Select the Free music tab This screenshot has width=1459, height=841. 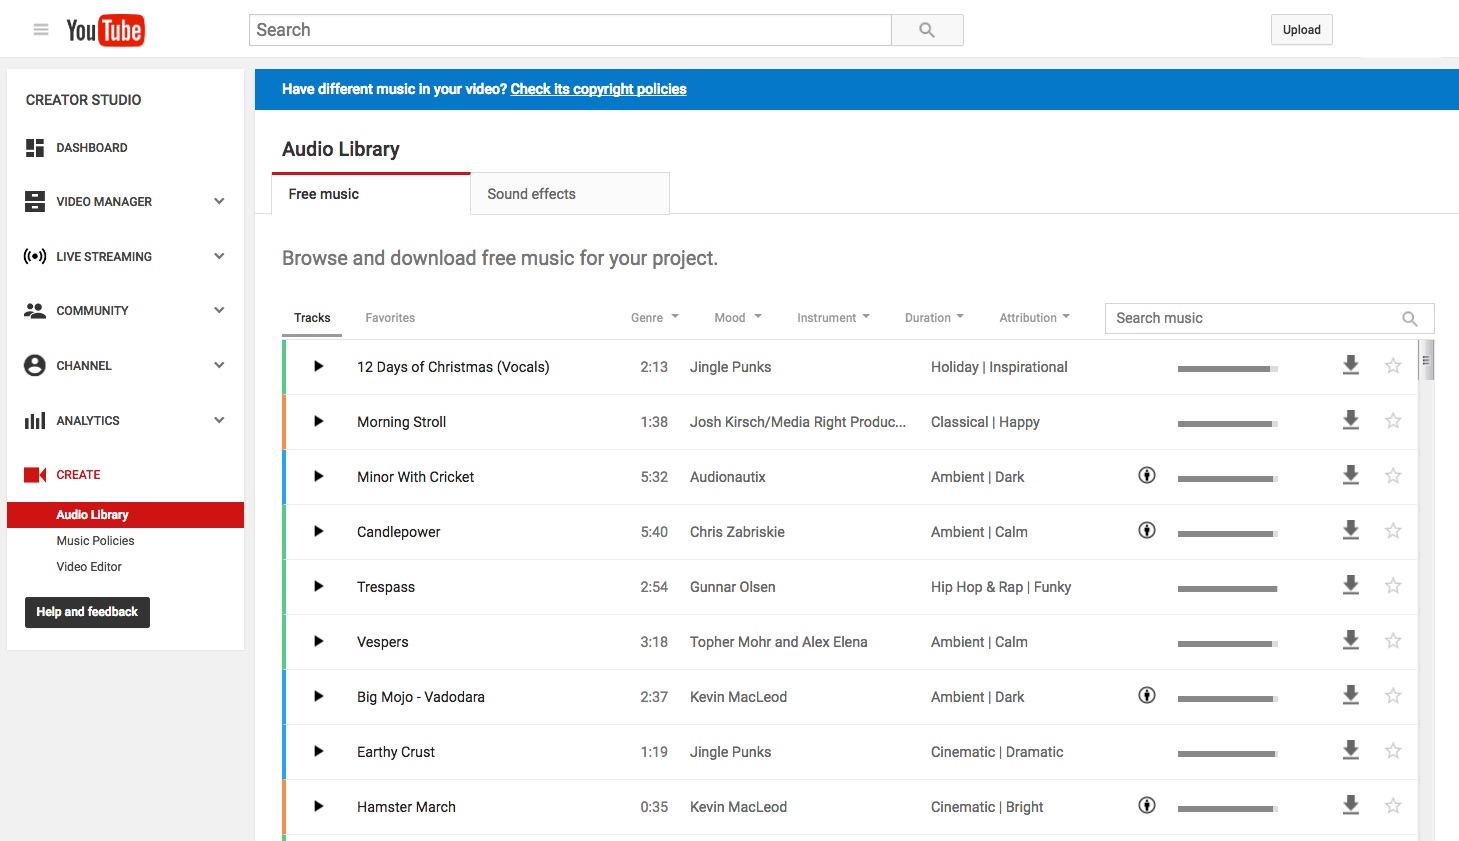(x=371, y=194)
